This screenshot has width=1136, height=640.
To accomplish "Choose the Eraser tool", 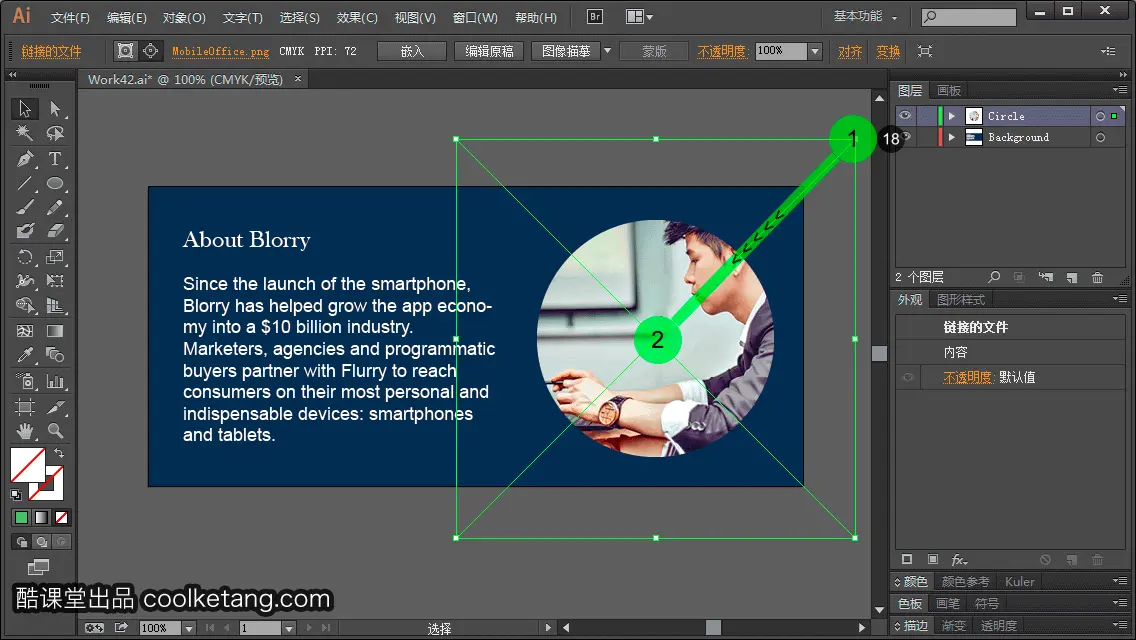I will click(55, 232).
